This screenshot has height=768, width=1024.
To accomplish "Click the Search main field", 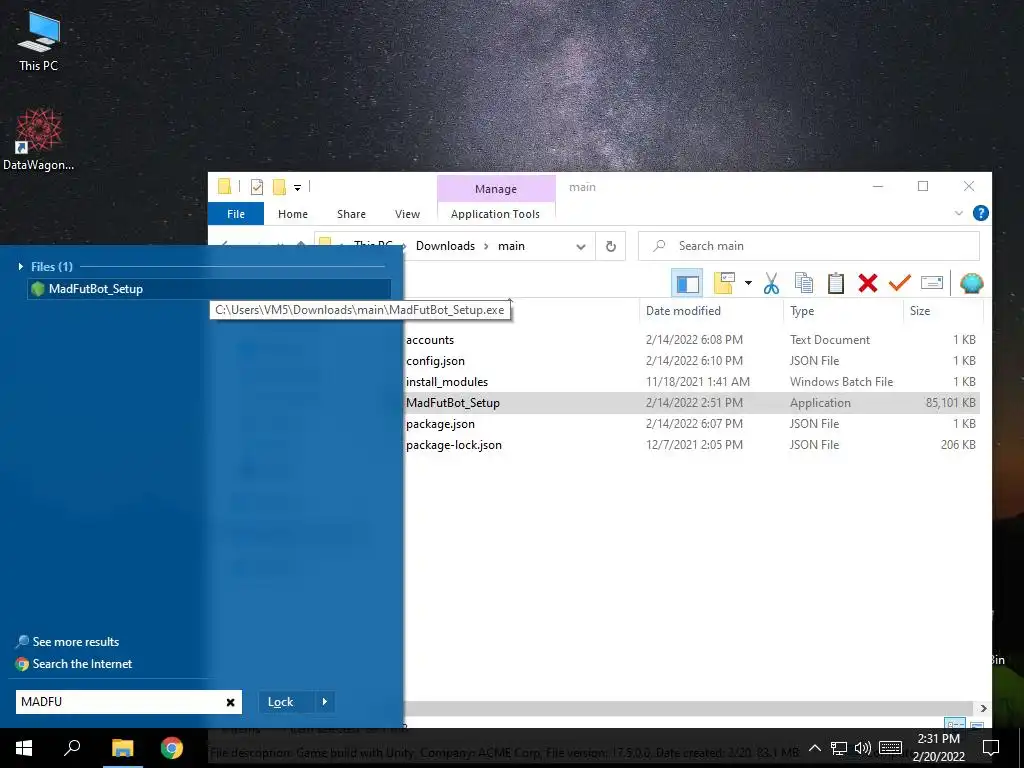I will (810, 246).
